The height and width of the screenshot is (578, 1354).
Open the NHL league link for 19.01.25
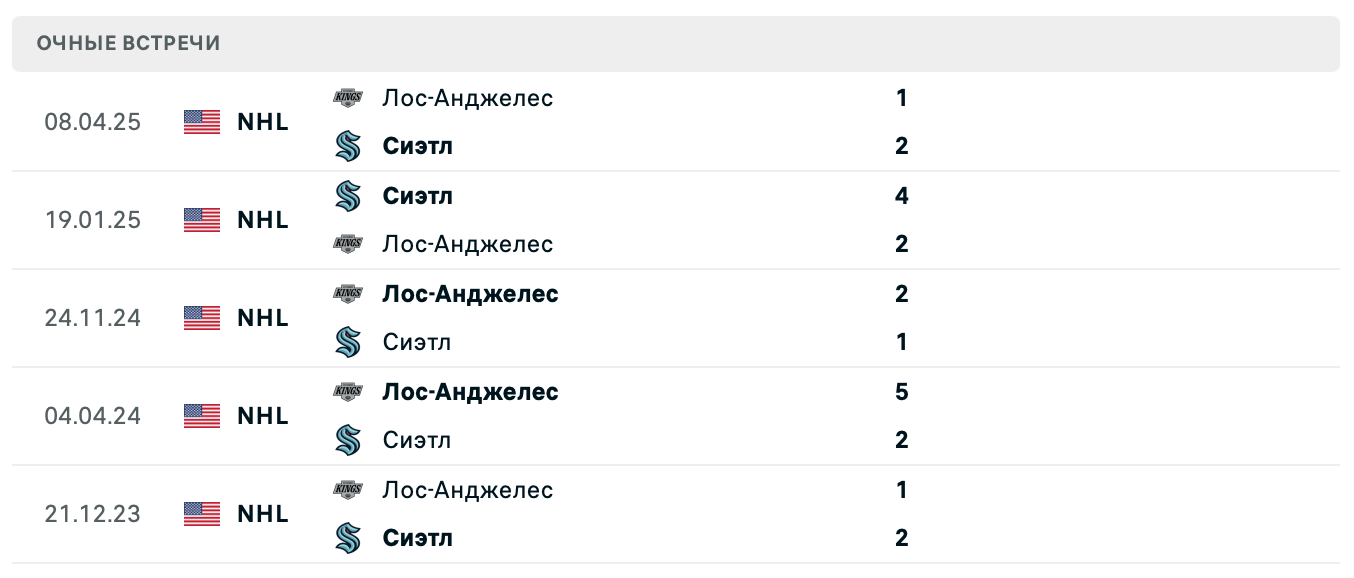click(263, 220)
